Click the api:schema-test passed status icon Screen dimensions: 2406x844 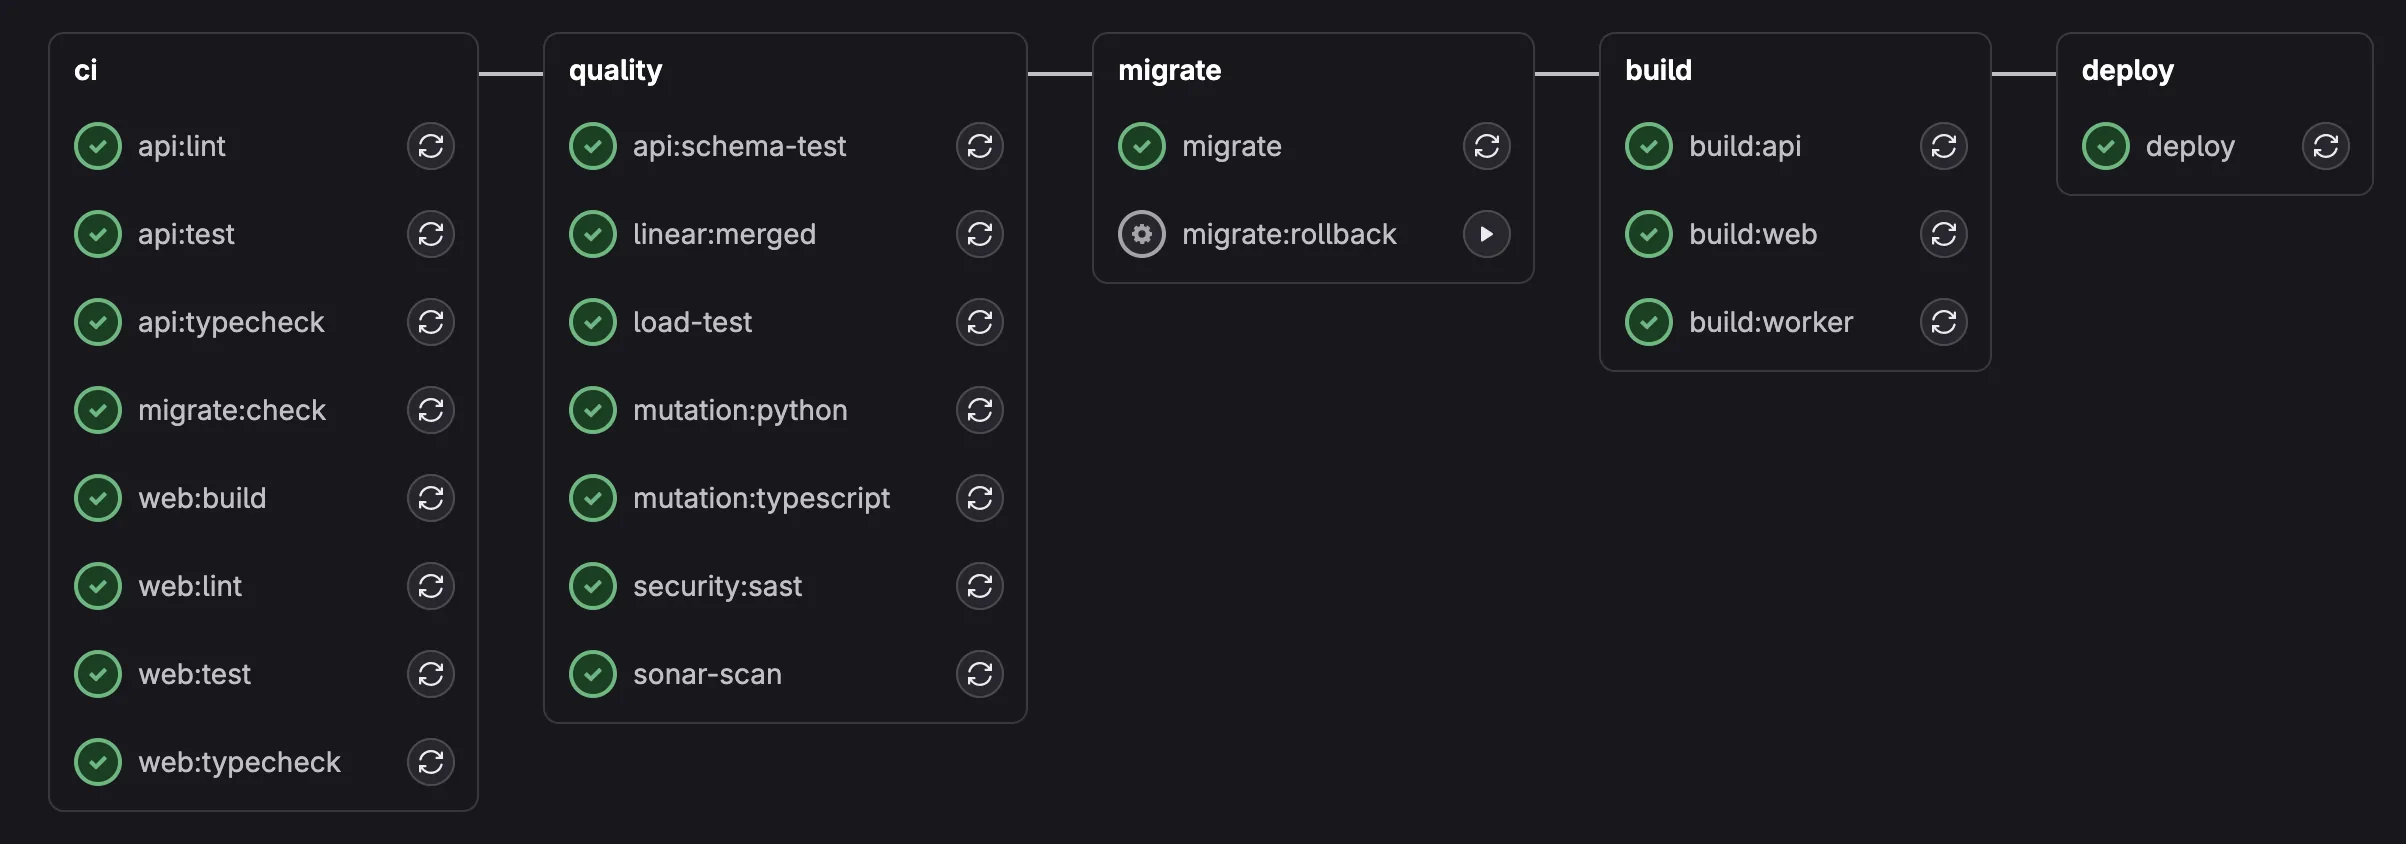click(x=593, y=146)
